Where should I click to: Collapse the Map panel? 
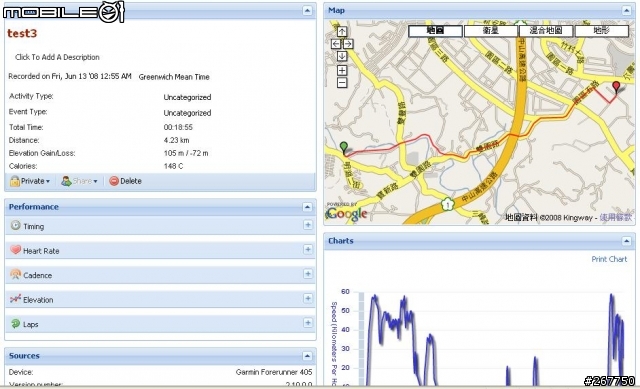coord(627,11)
